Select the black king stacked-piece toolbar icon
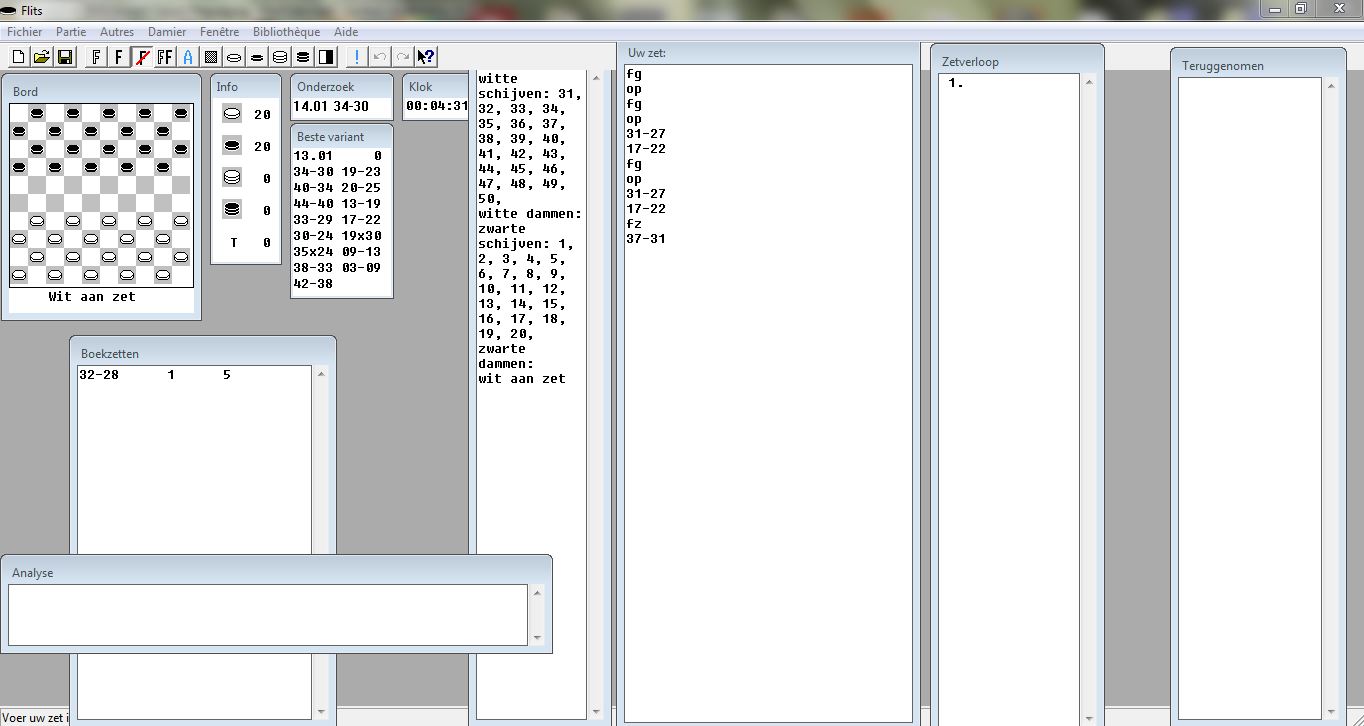Image resolution: width=1364 pixels, height=726 pixels. coord(303,57)
